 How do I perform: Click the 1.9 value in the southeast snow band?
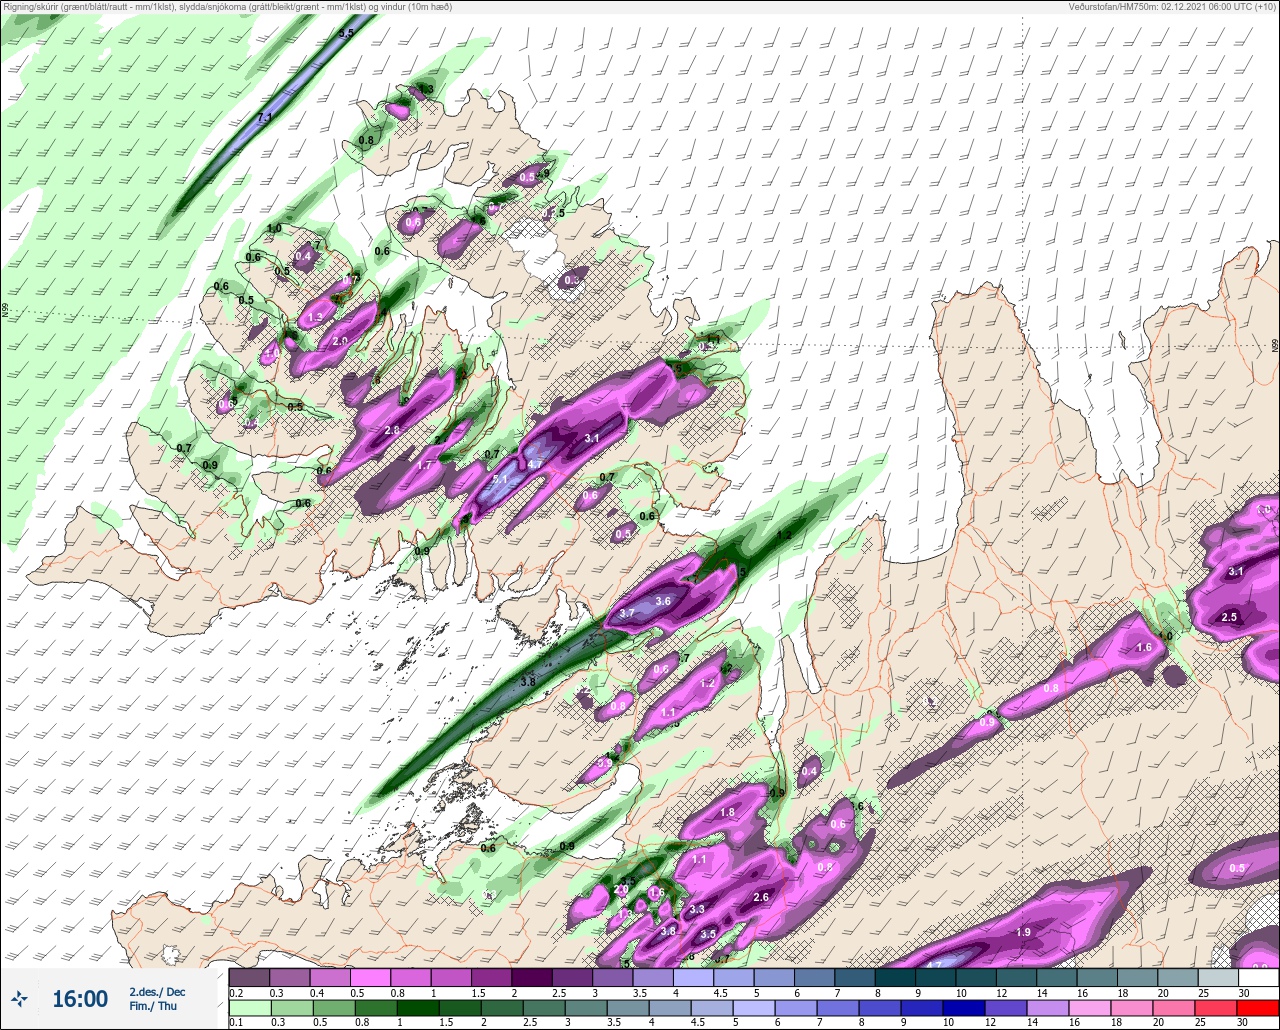[1023, 932]
